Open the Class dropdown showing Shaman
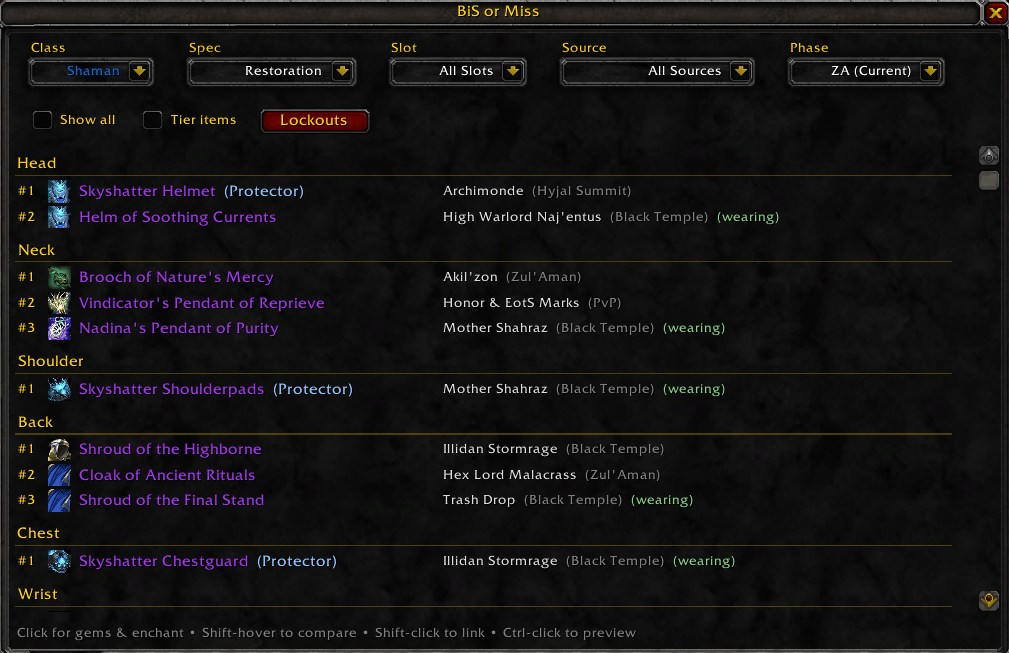This screenshot has width=1009, height=653. coord(91,71)
